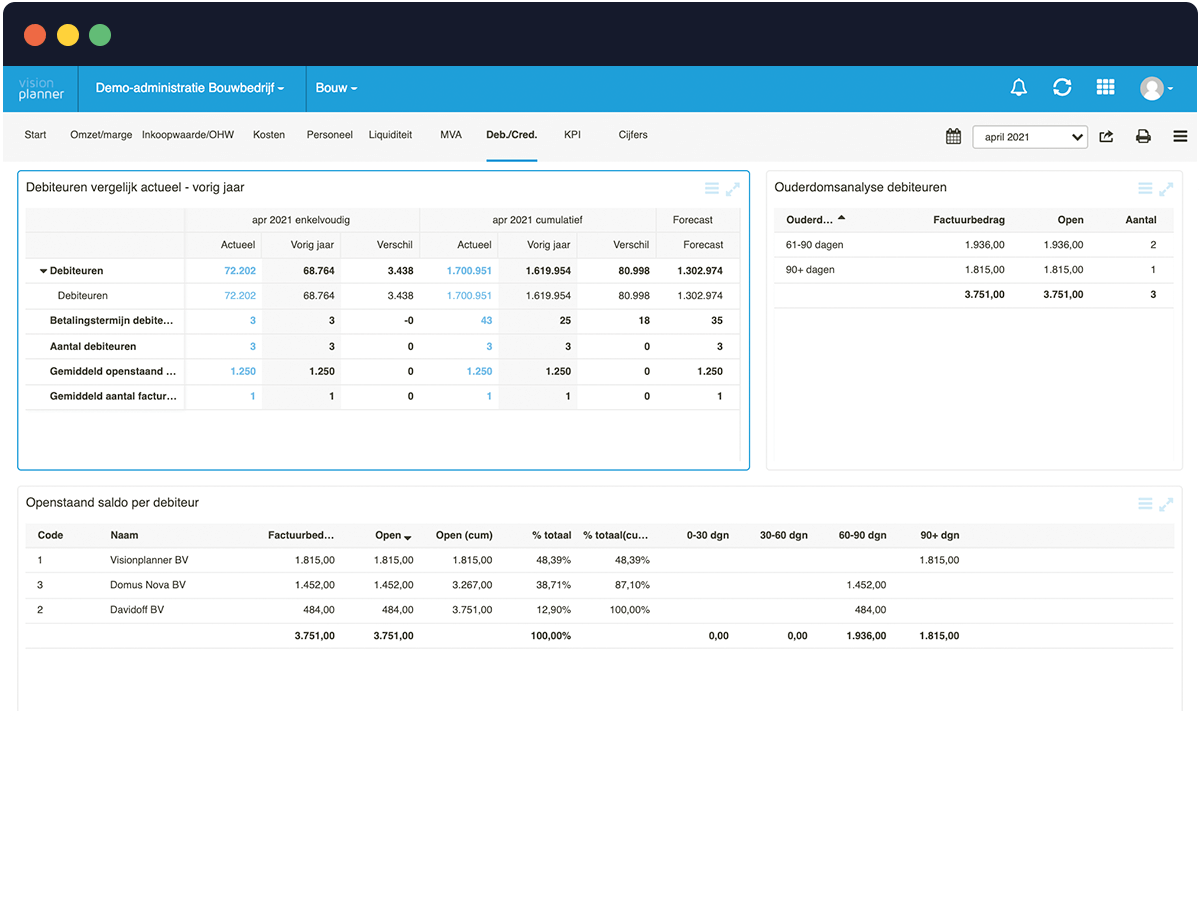Viewport: 1200px width, 900px height.
Task: Open menu of Ouderdomsanalyse debiteuren panel
Action: click(x=1145, y=188)
